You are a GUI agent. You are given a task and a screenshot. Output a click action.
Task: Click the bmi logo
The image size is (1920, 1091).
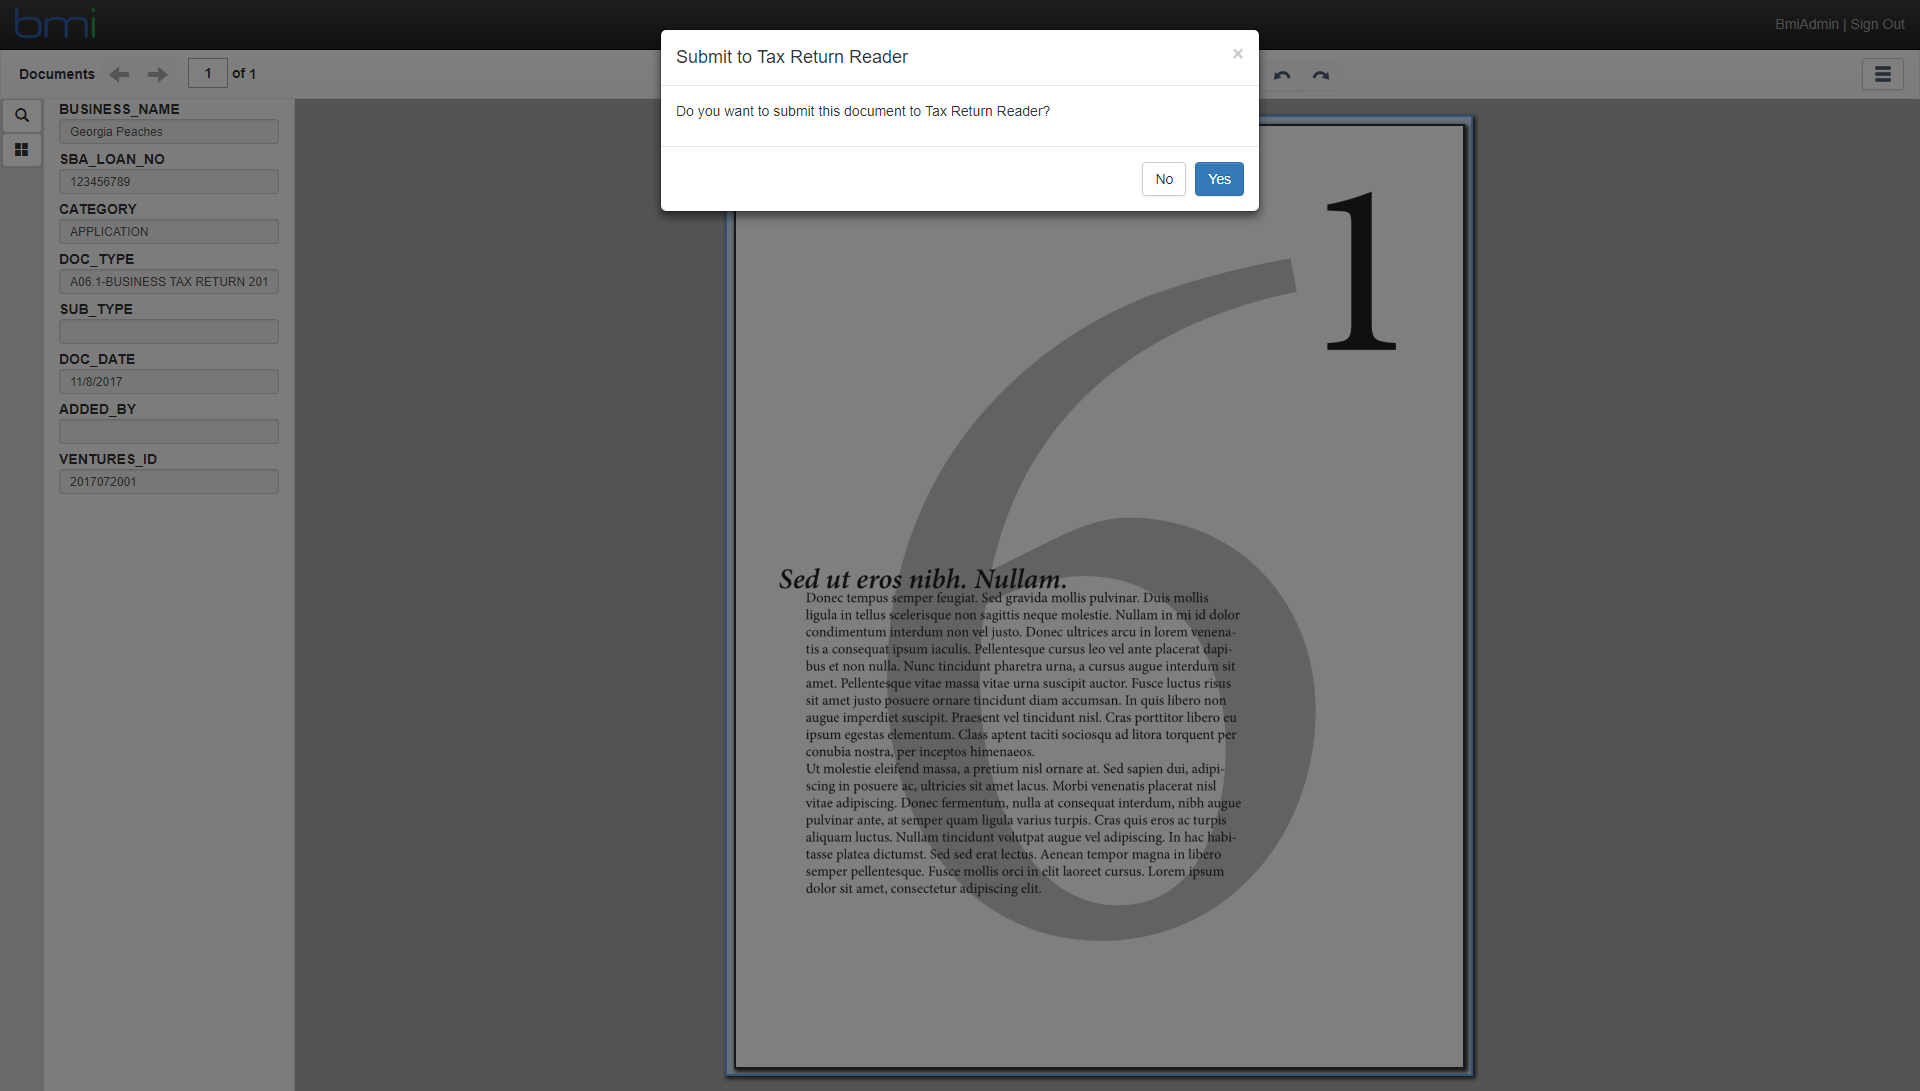click(x=56, y=24)
